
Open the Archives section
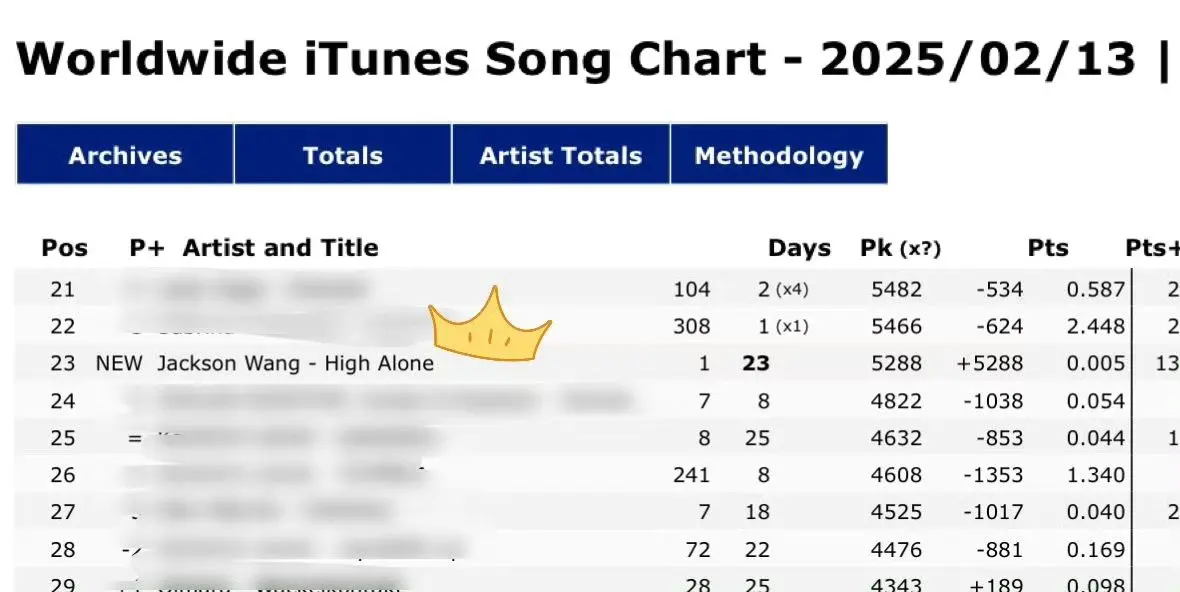tap(124, 155)
